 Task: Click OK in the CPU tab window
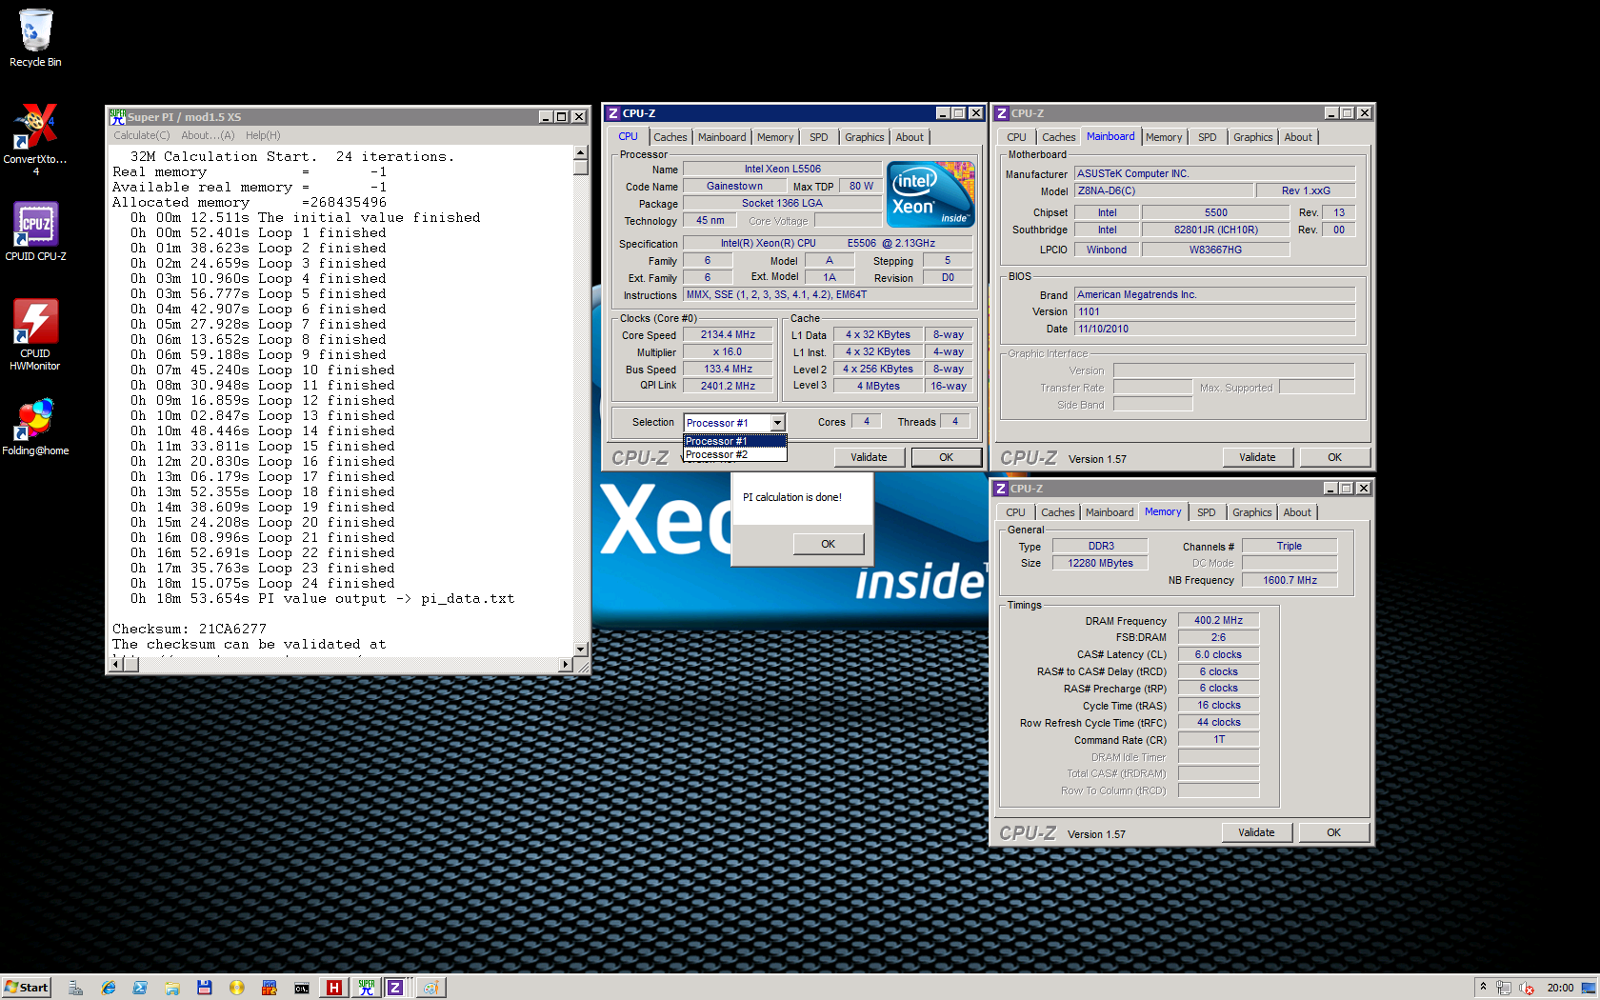tap(946, 457)
